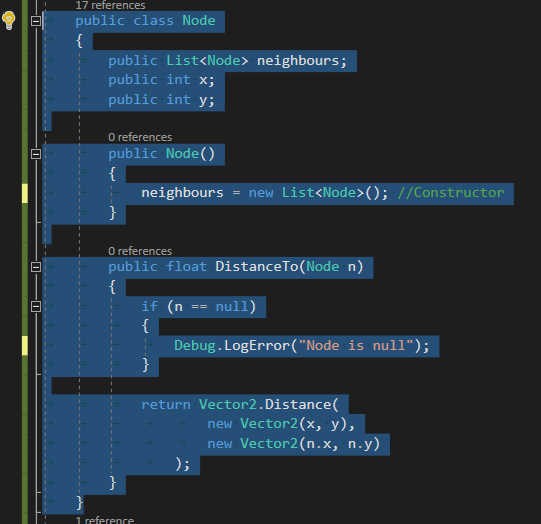The width and height of the screenshot is (541, 524).
Task: Click the yellow change marker beside neighbours line
Action: pos(25,193)
